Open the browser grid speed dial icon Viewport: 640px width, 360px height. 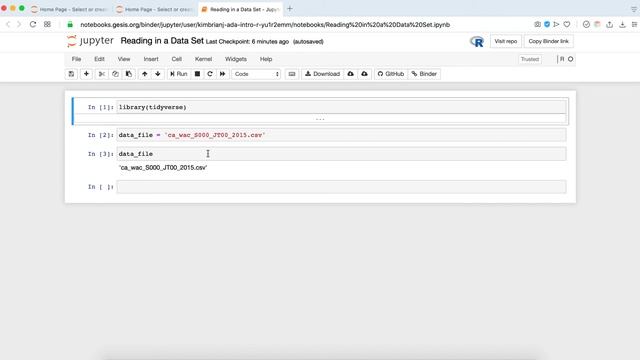pos(47,24)
